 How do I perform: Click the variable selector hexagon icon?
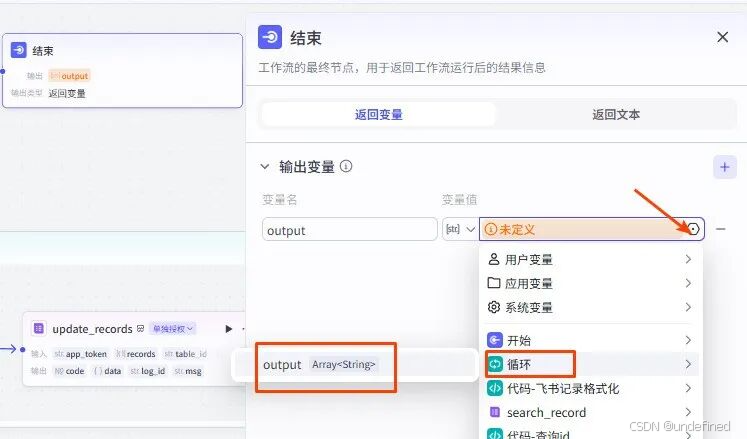pos(693,229)
